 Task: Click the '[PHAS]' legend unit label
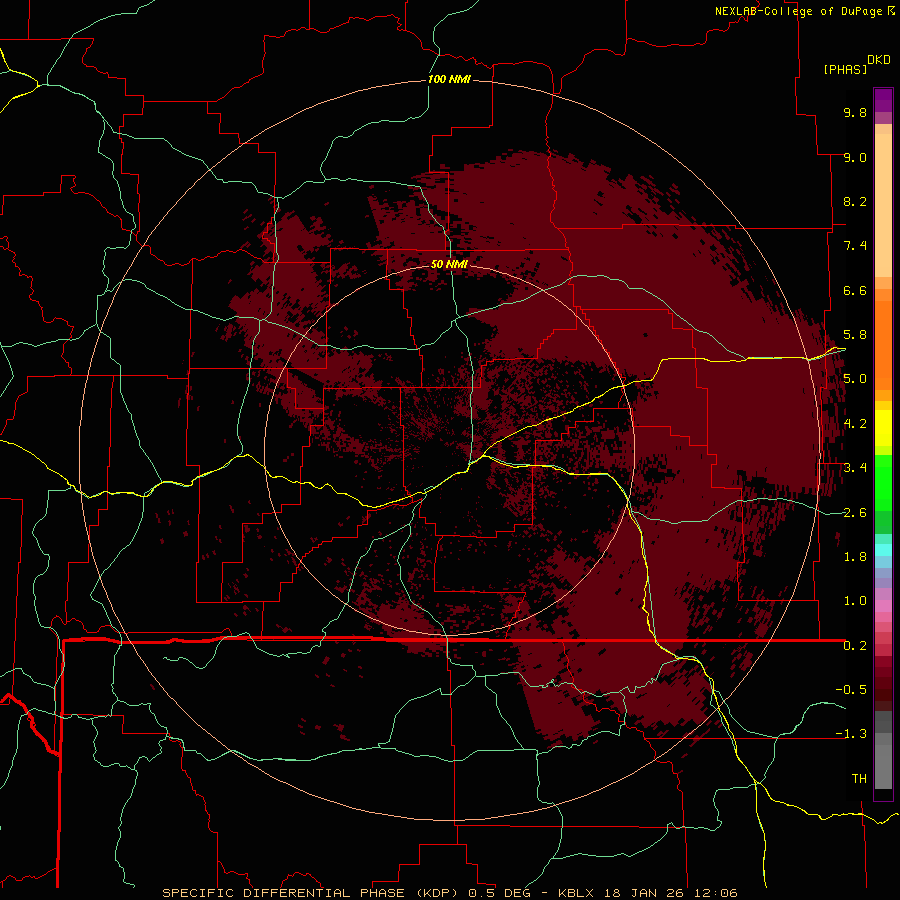pos(845,69)
